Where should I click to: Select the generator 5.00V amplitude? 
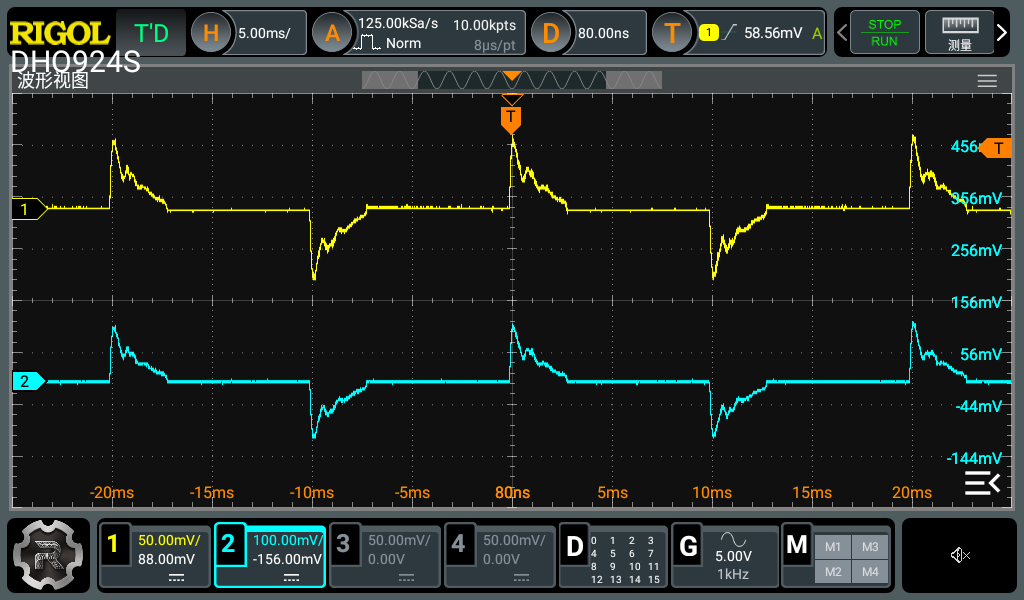pos(733,556)
